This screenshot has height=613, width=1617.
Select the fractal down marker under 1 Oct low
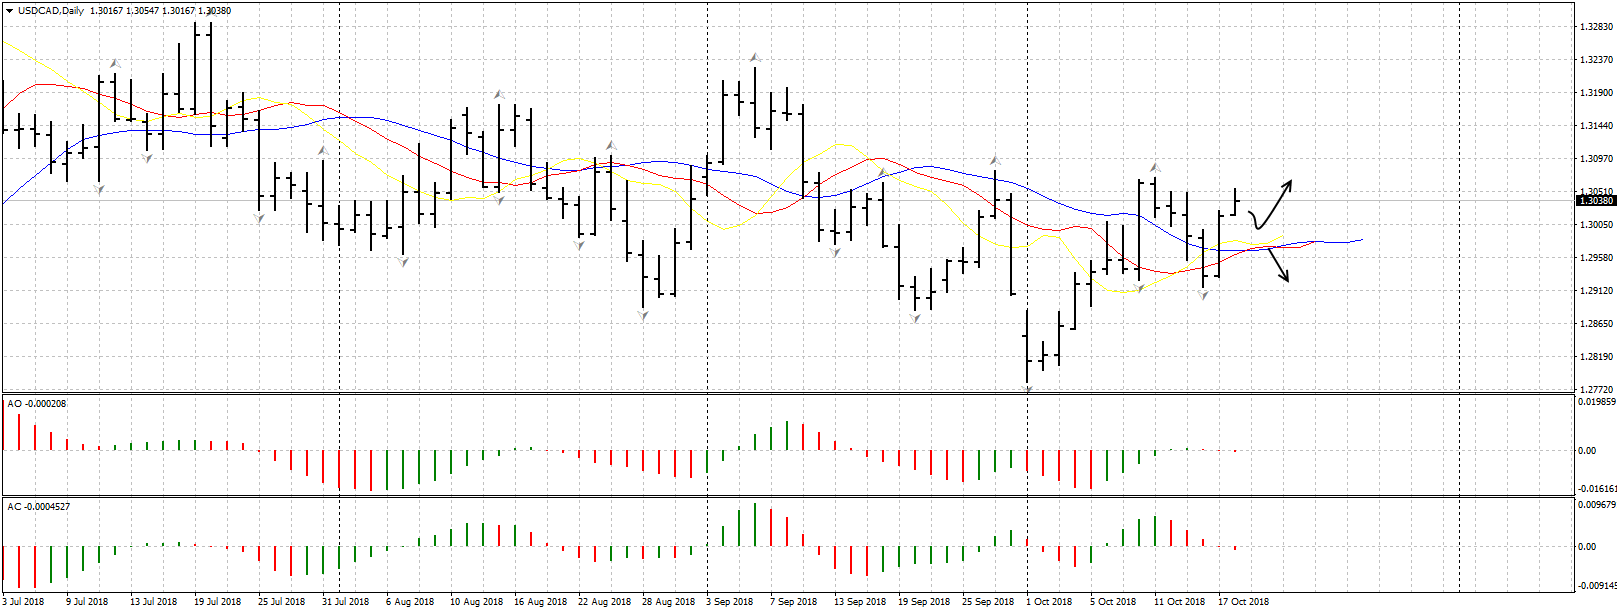(1027, 389)
